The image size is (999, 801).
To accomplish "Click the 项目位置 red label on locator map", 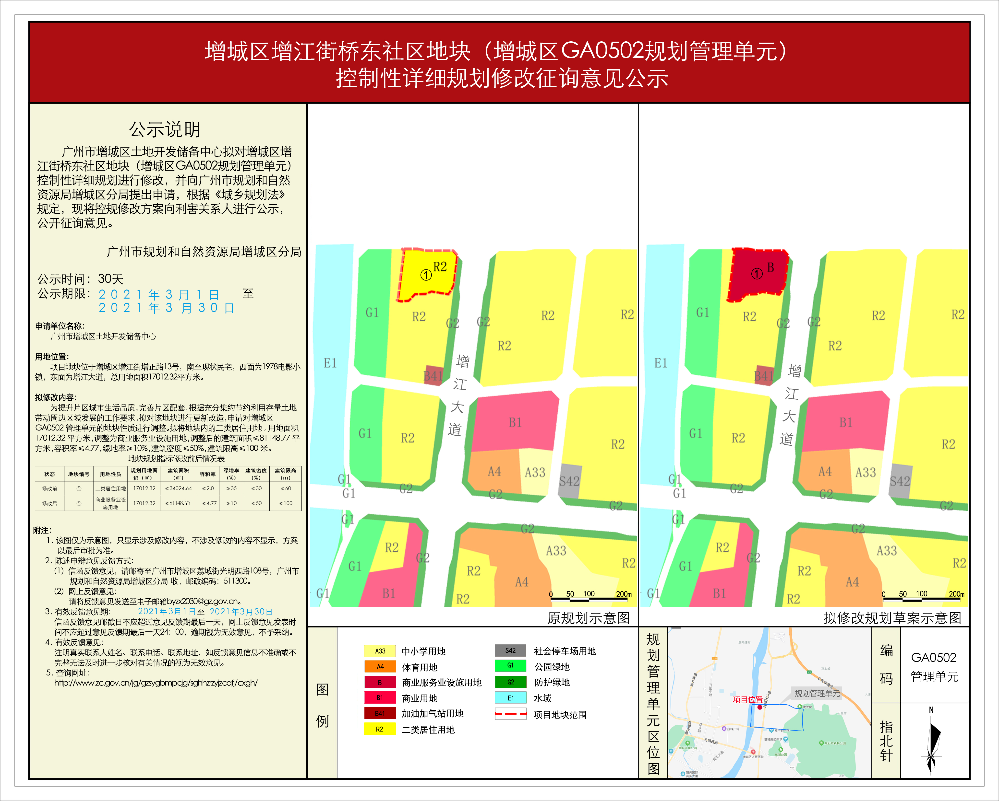I will click(747, 699).
